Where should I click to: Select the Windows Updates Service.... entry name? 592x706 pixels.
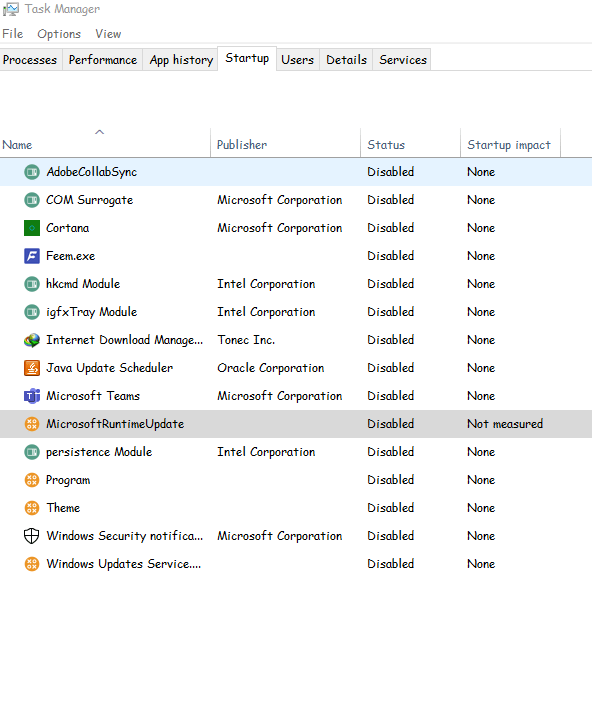click(124, 564)
